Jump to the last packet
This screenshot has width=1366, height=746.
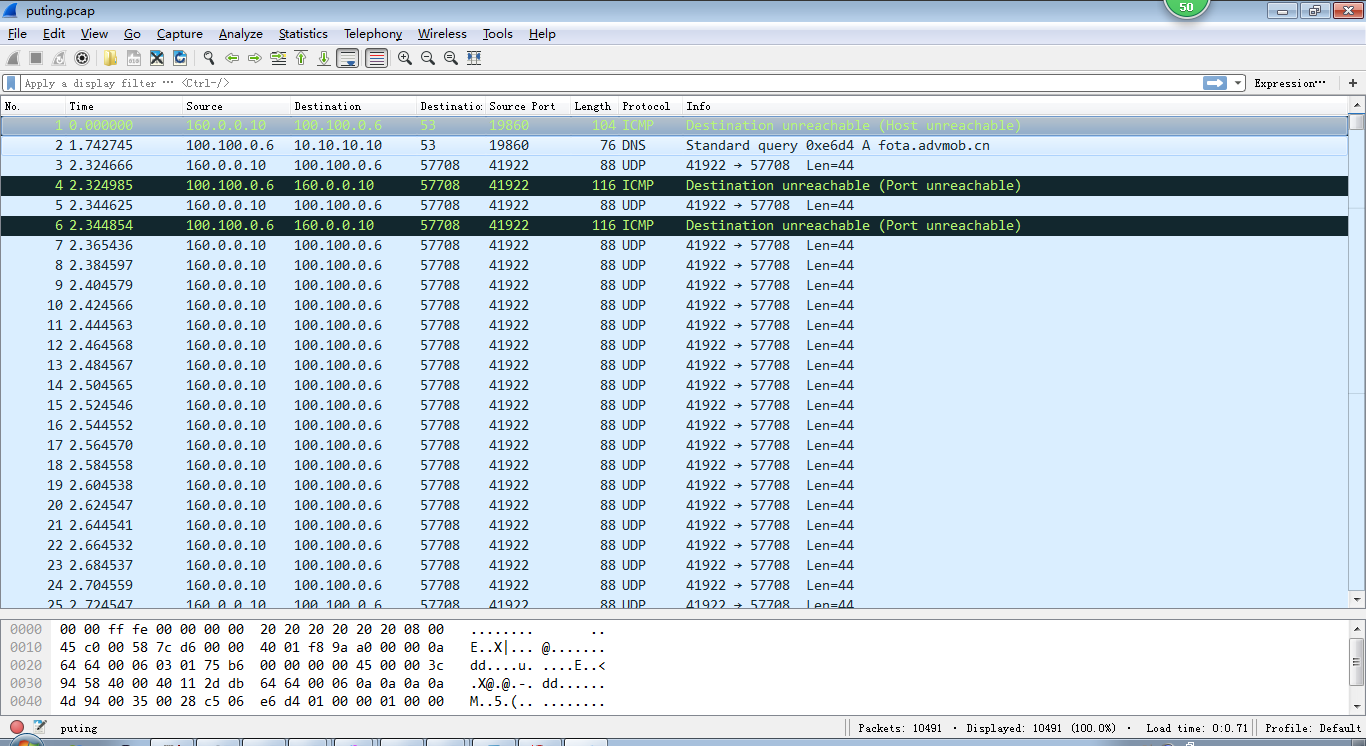(324, 58)
